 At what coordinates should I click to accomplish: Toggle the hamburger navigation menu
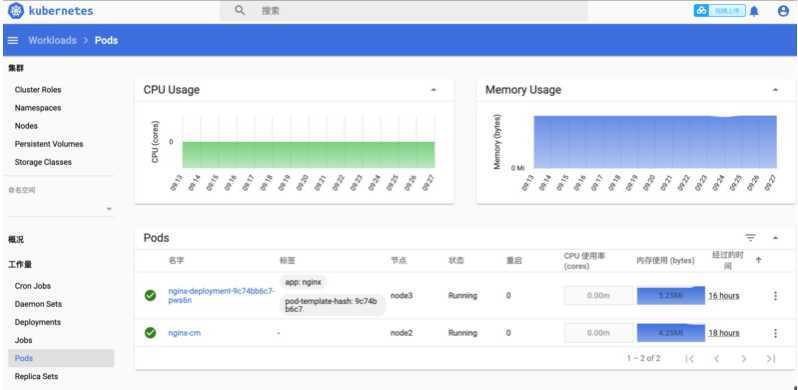point(13,40)
